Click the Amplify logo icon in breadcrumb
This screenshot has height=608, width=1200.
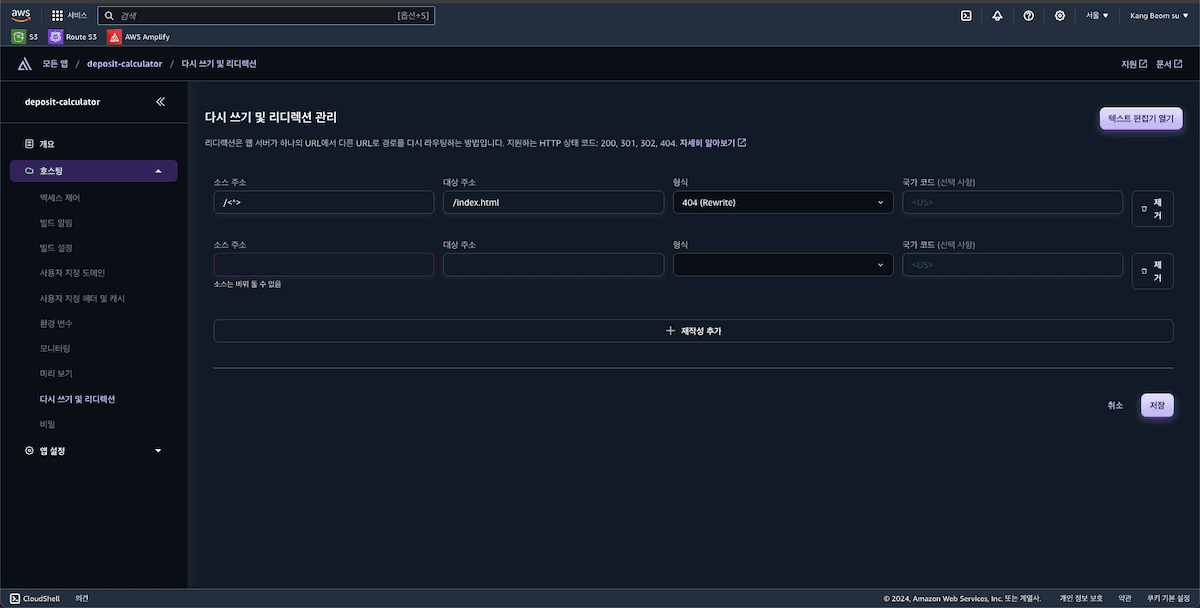click(24, 64)
